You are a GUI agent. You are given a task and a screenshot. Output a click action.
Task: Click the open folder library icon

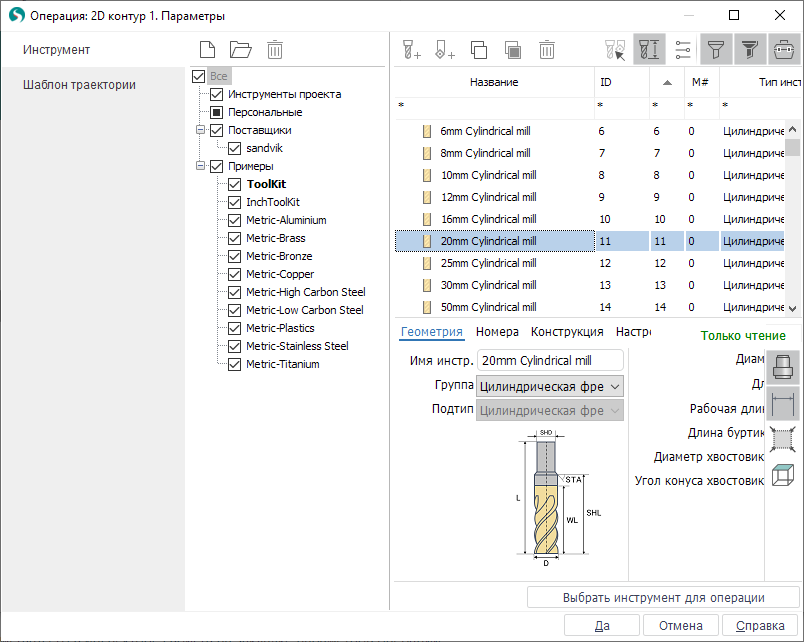[x=240, y=49]
